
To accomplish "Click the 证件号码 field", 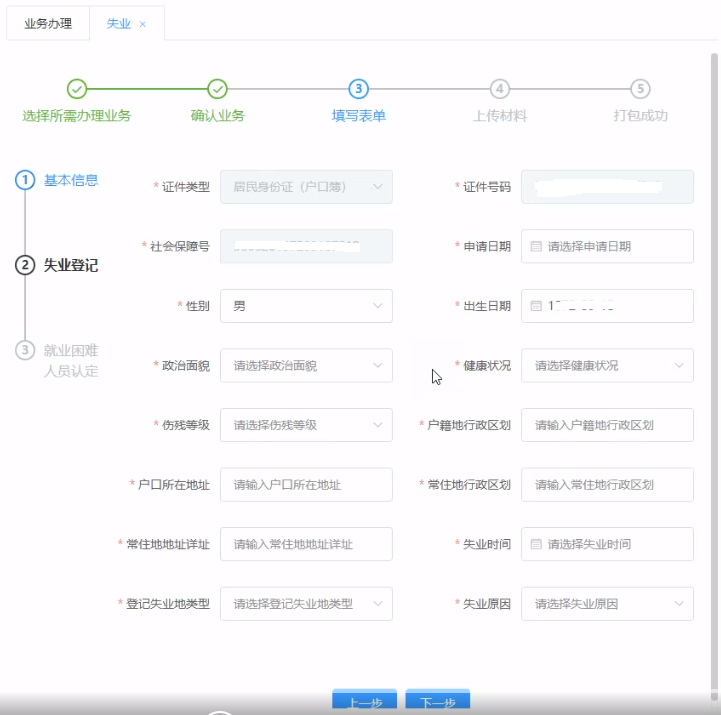I will pyautogui.click(x=607, y=187).
